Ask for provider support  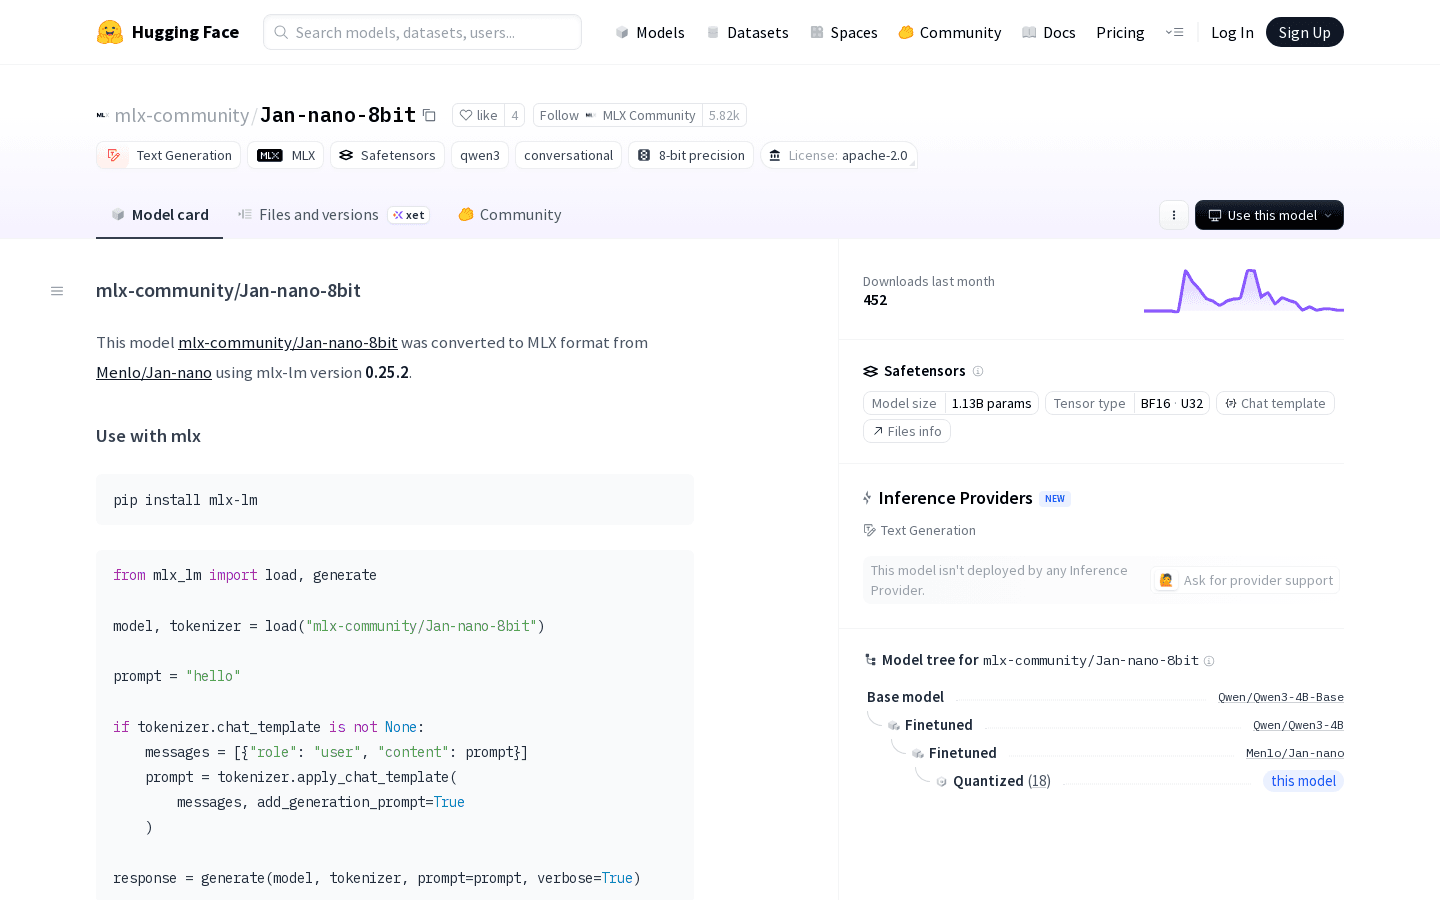1246,580
